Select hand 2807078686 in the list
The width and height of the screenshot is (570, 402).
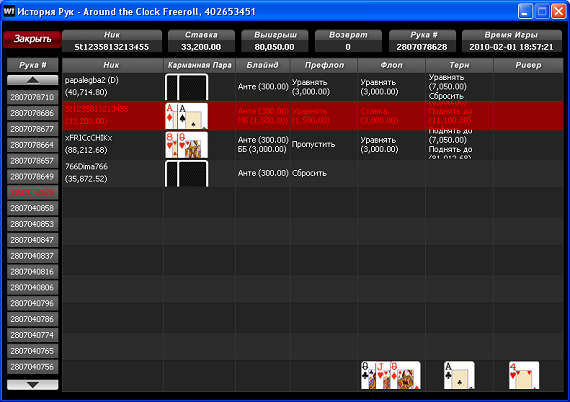tap(33, 113)
